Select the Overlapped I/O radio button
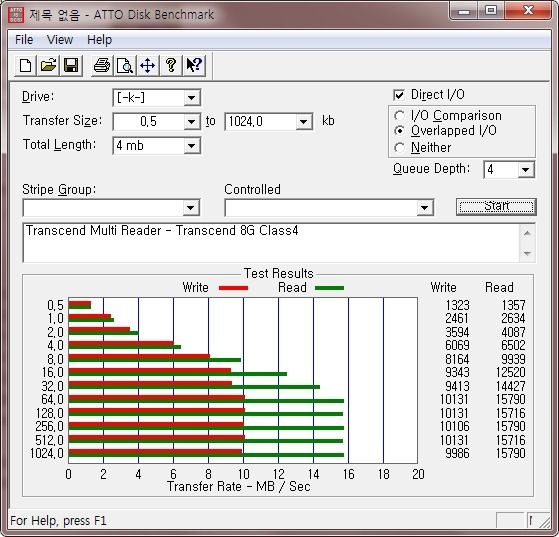 click(x=399, y=131)
